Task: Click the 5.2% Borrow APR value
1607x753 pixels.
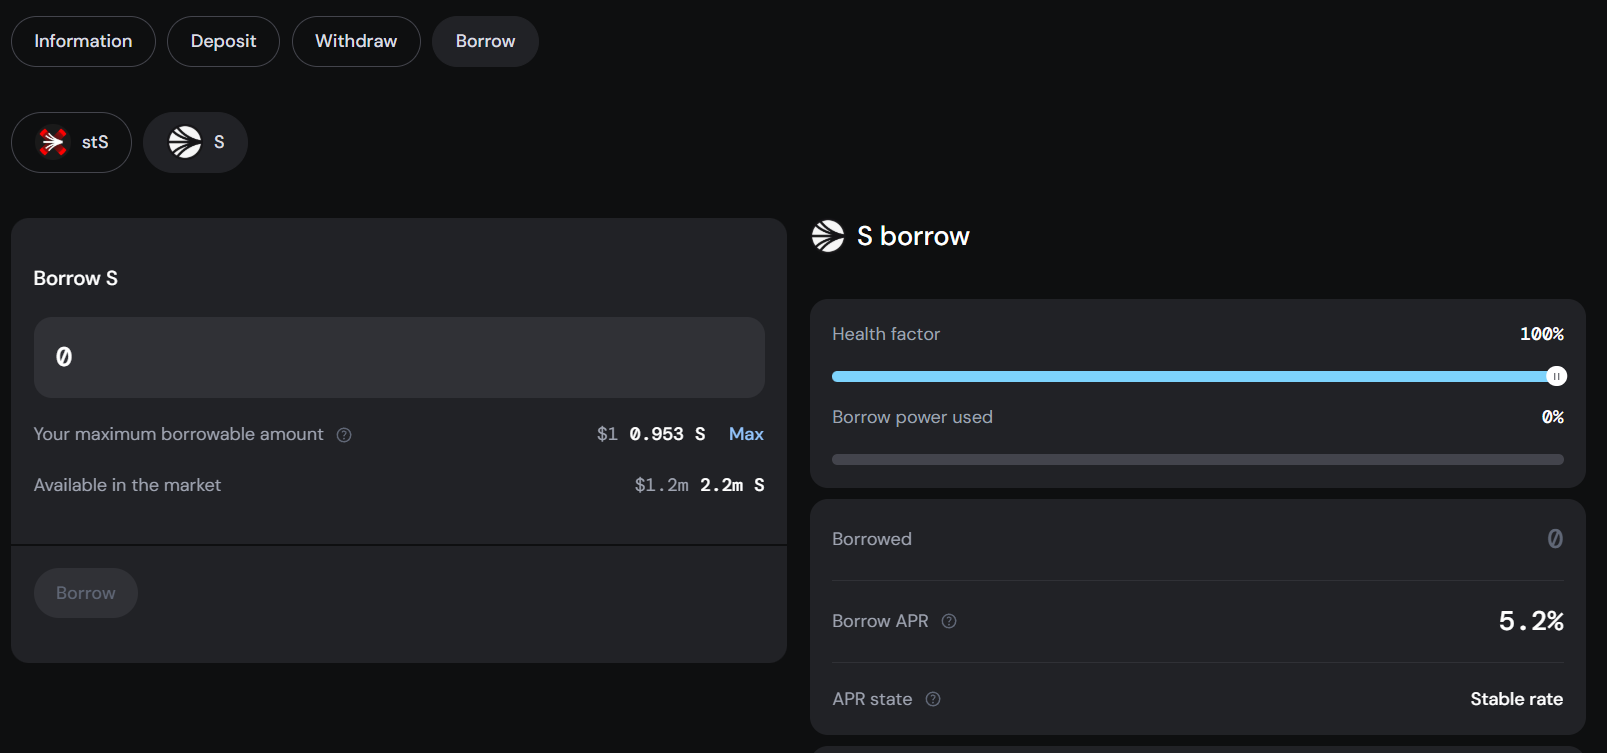Action: click(1531, 621)
